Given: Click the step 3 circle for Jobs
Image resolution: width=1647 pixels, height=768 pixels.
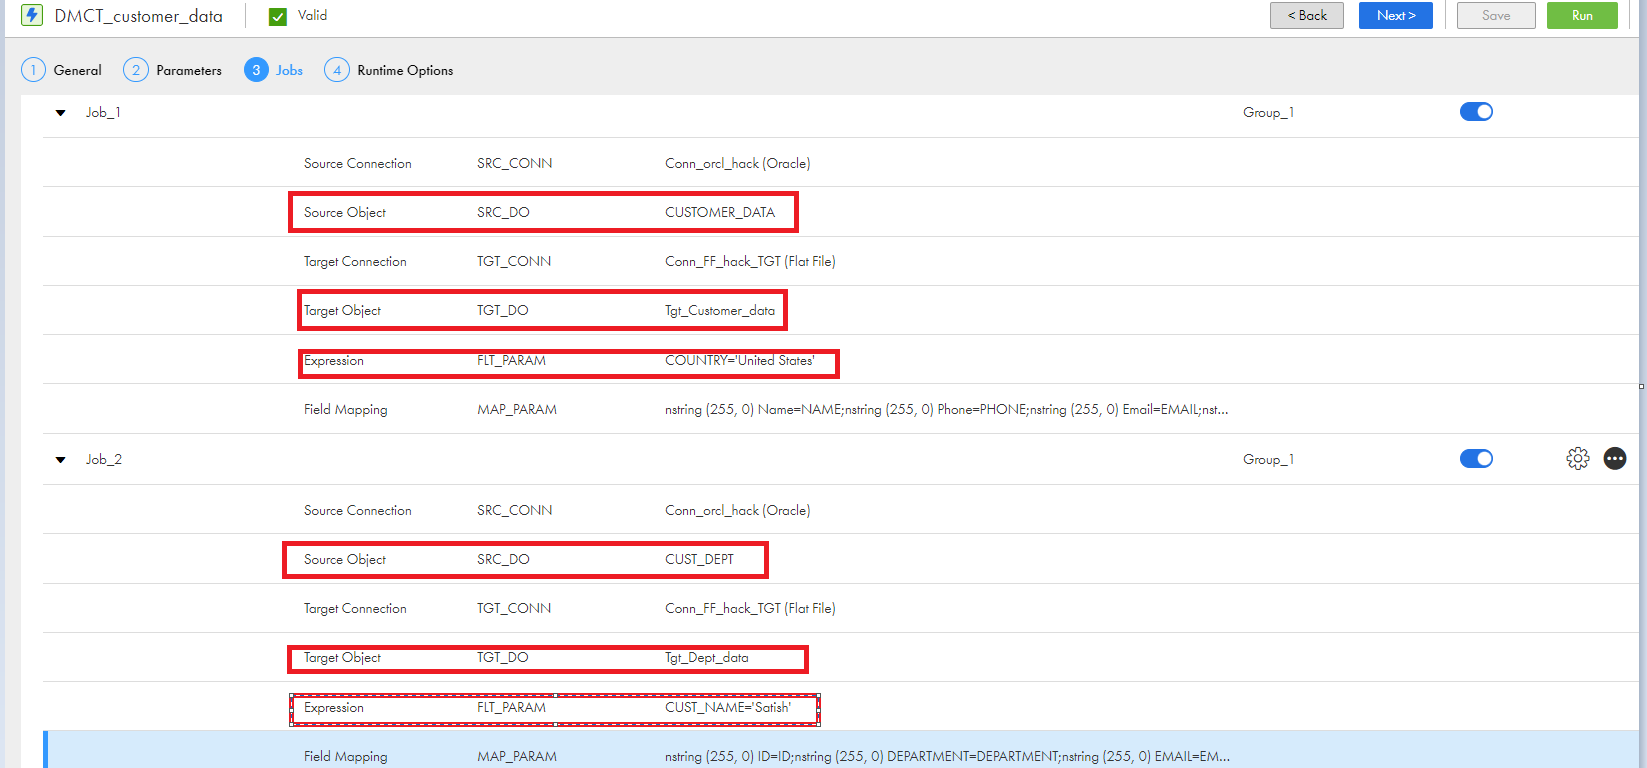Looking at the screenshot, I should 256,70.
